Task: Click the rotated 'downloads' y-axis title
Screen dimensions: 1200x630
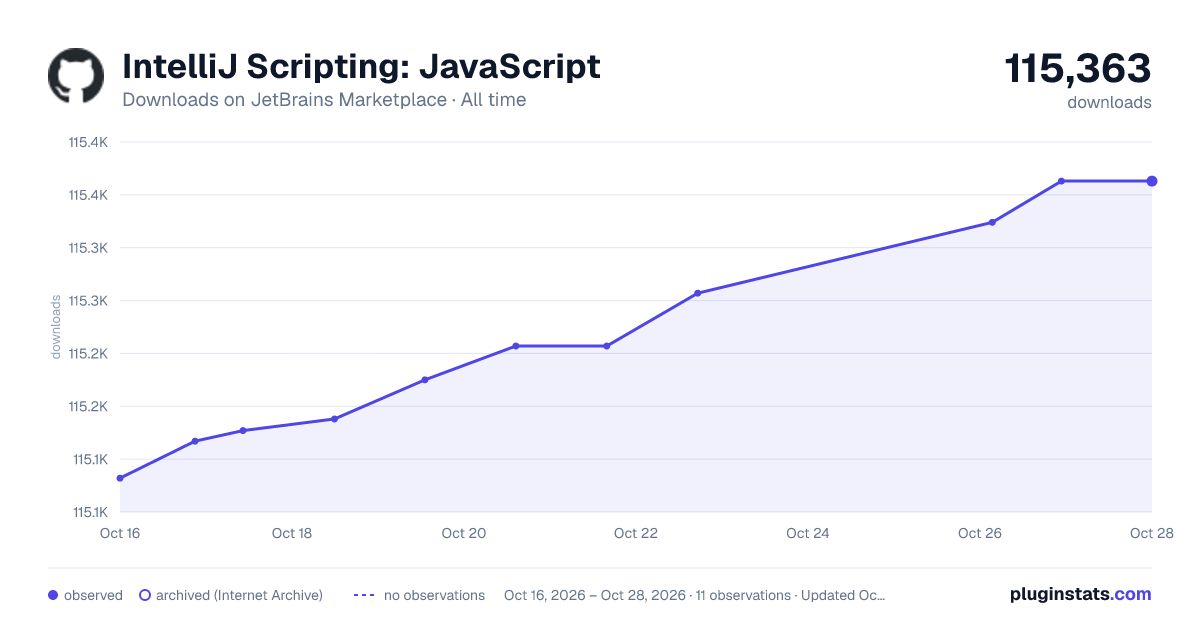Action: (x=56, y=327)
